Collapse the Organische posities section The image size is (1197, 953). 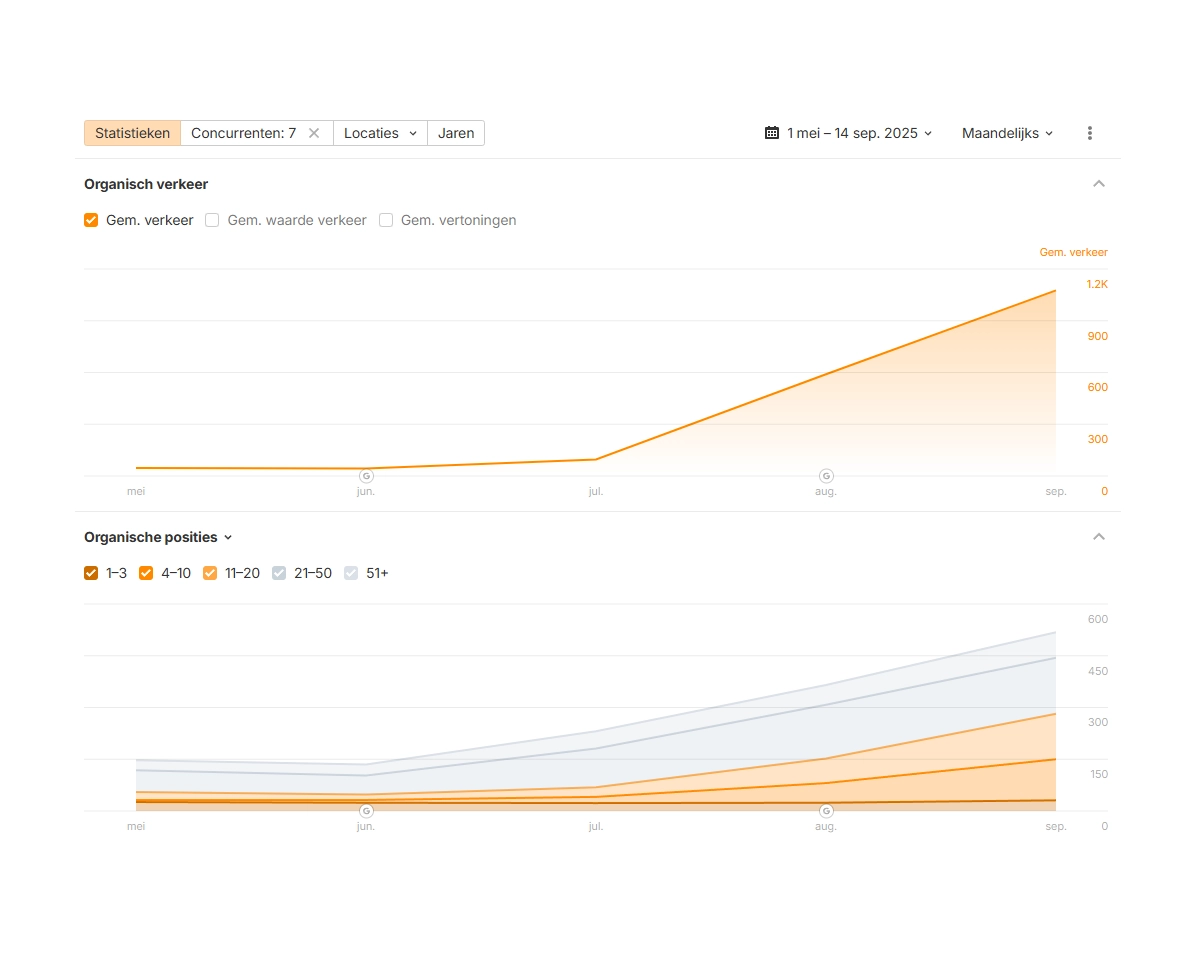point(1099,537)
